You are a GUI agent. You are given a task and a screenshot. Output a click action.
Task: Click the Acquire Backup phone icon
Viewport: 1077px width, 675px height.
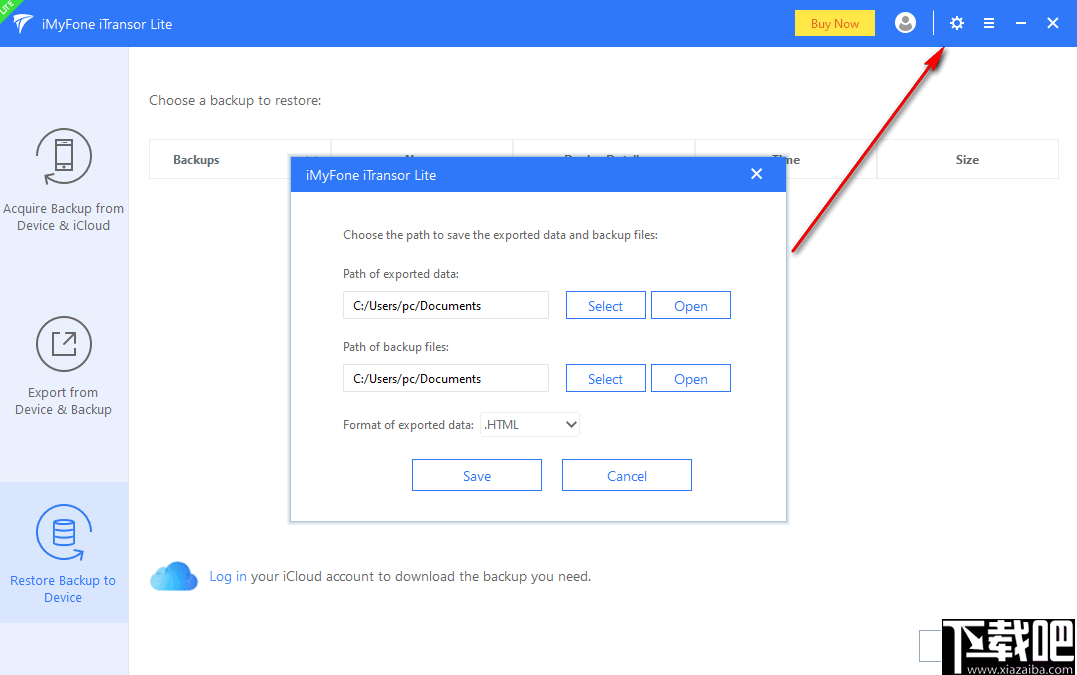pos(63,157)
